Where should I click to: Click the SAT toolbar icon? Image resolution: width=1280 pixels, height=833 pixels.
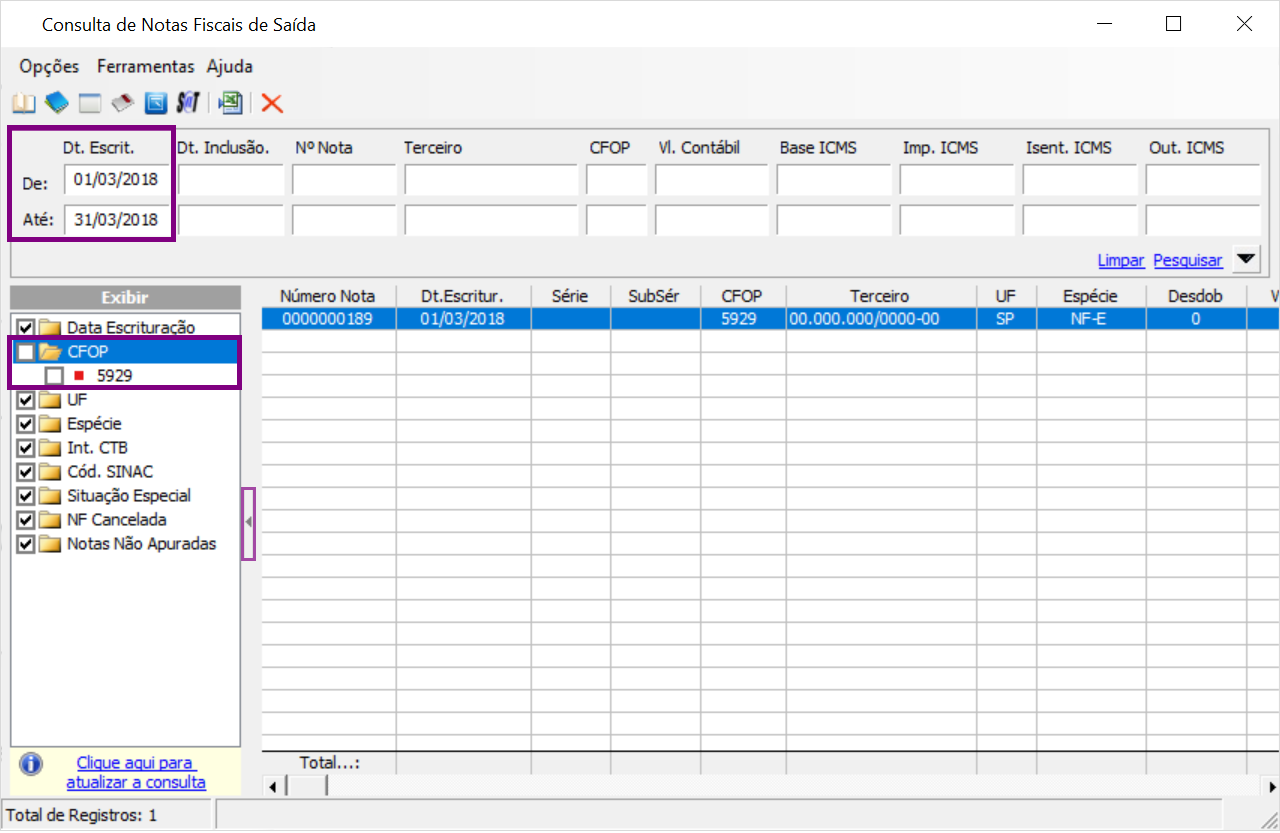point(188,103)
